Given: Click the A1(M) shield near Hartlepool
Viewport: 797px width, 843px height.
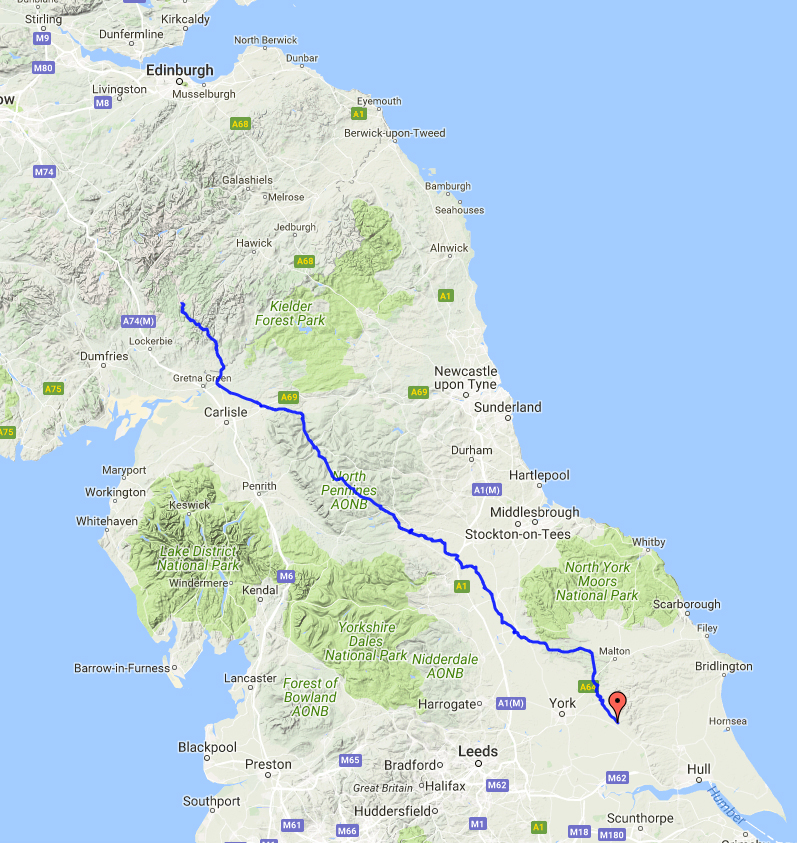Looking at the screenshot, I should 487,489.
